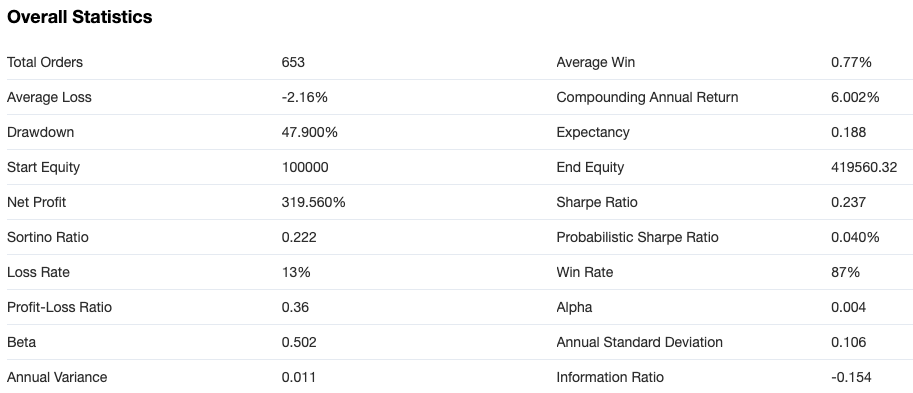The image size is (913, 393).
Task: Select the Drawdown value 47.900%
Action: tap(310, 132)
